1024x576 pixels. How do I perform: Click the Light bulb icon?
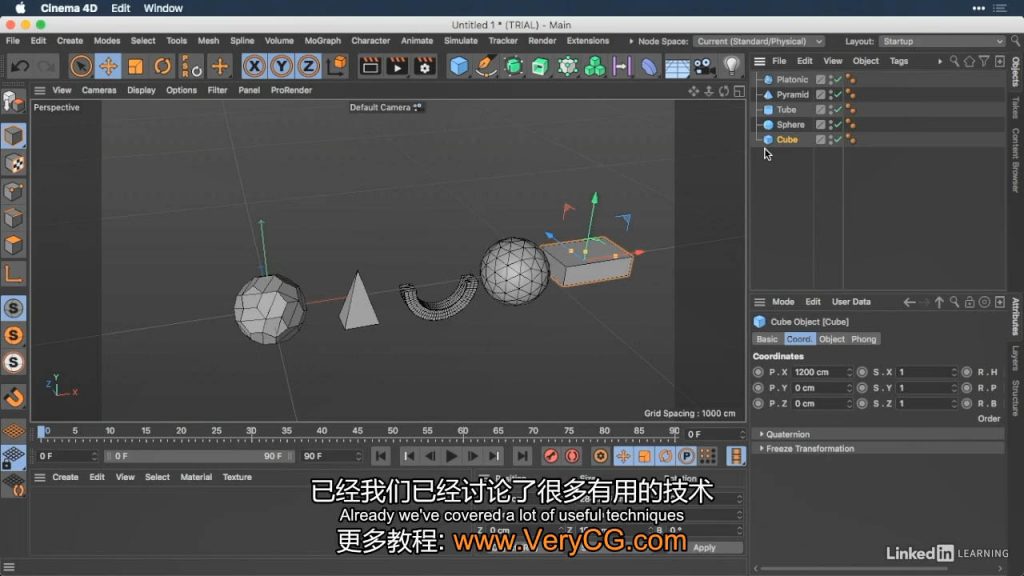tap(731, 66)
